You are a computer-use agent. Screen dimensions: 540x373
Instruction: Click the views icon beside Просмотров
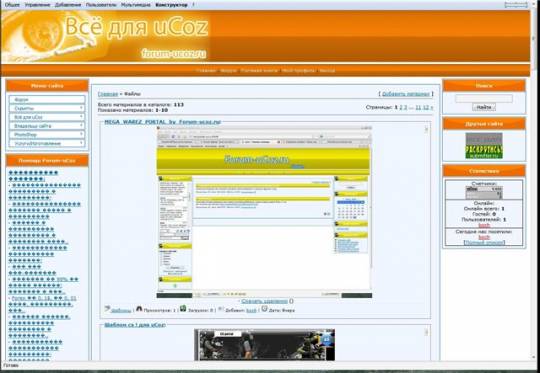[x=139, y=308]
